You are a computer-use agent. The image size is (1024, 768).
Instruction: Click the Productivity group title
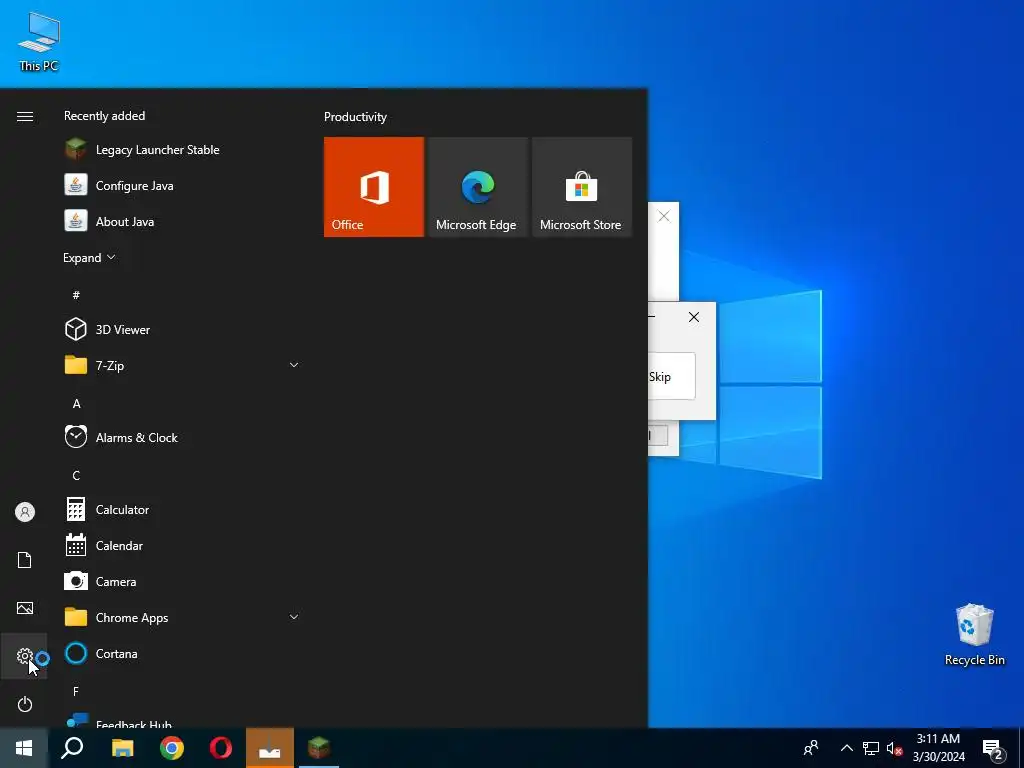click(x=355, y=117)
